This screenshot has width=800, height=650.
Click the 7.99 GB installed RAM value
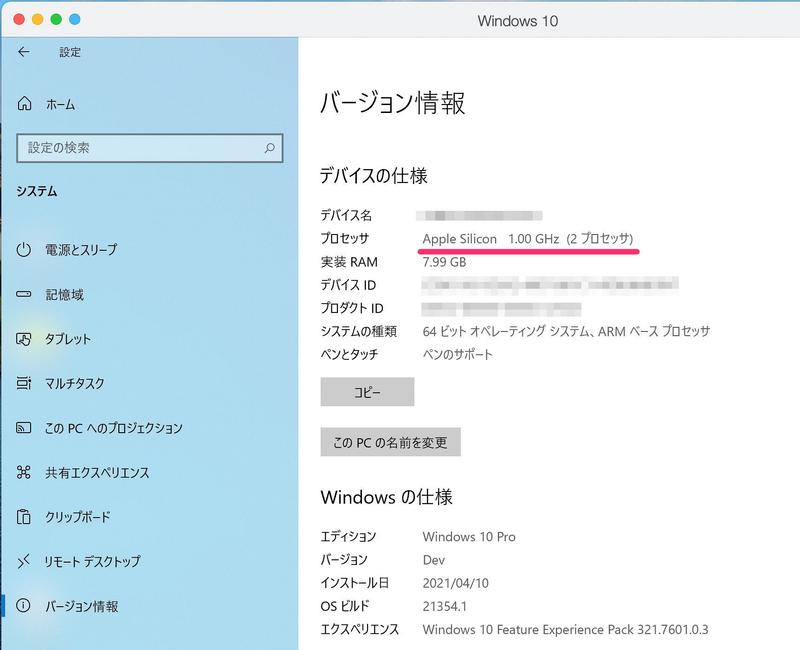click(x=444, y=262)
